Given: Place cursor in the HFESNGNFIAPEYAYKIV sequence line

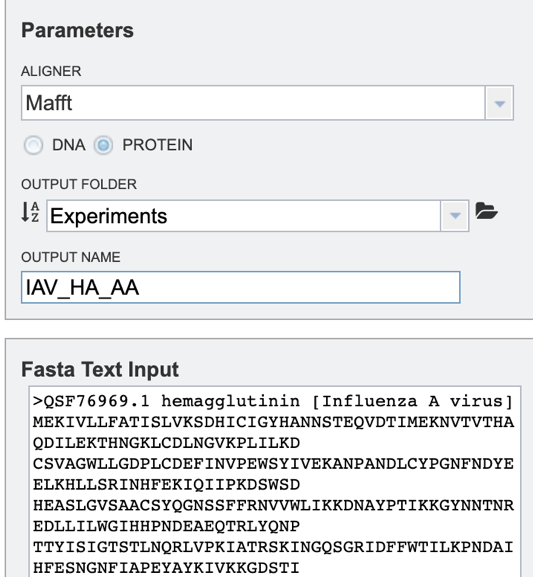Looking at the screenshot, I should click(166, 568).
